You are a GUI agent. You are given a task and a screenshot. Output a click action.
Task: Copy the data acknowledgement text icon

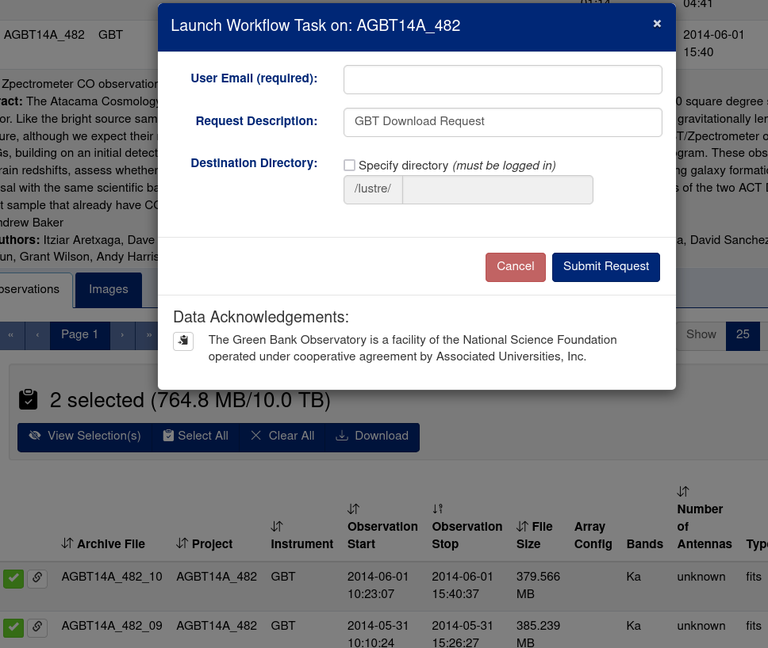point(183,342)
